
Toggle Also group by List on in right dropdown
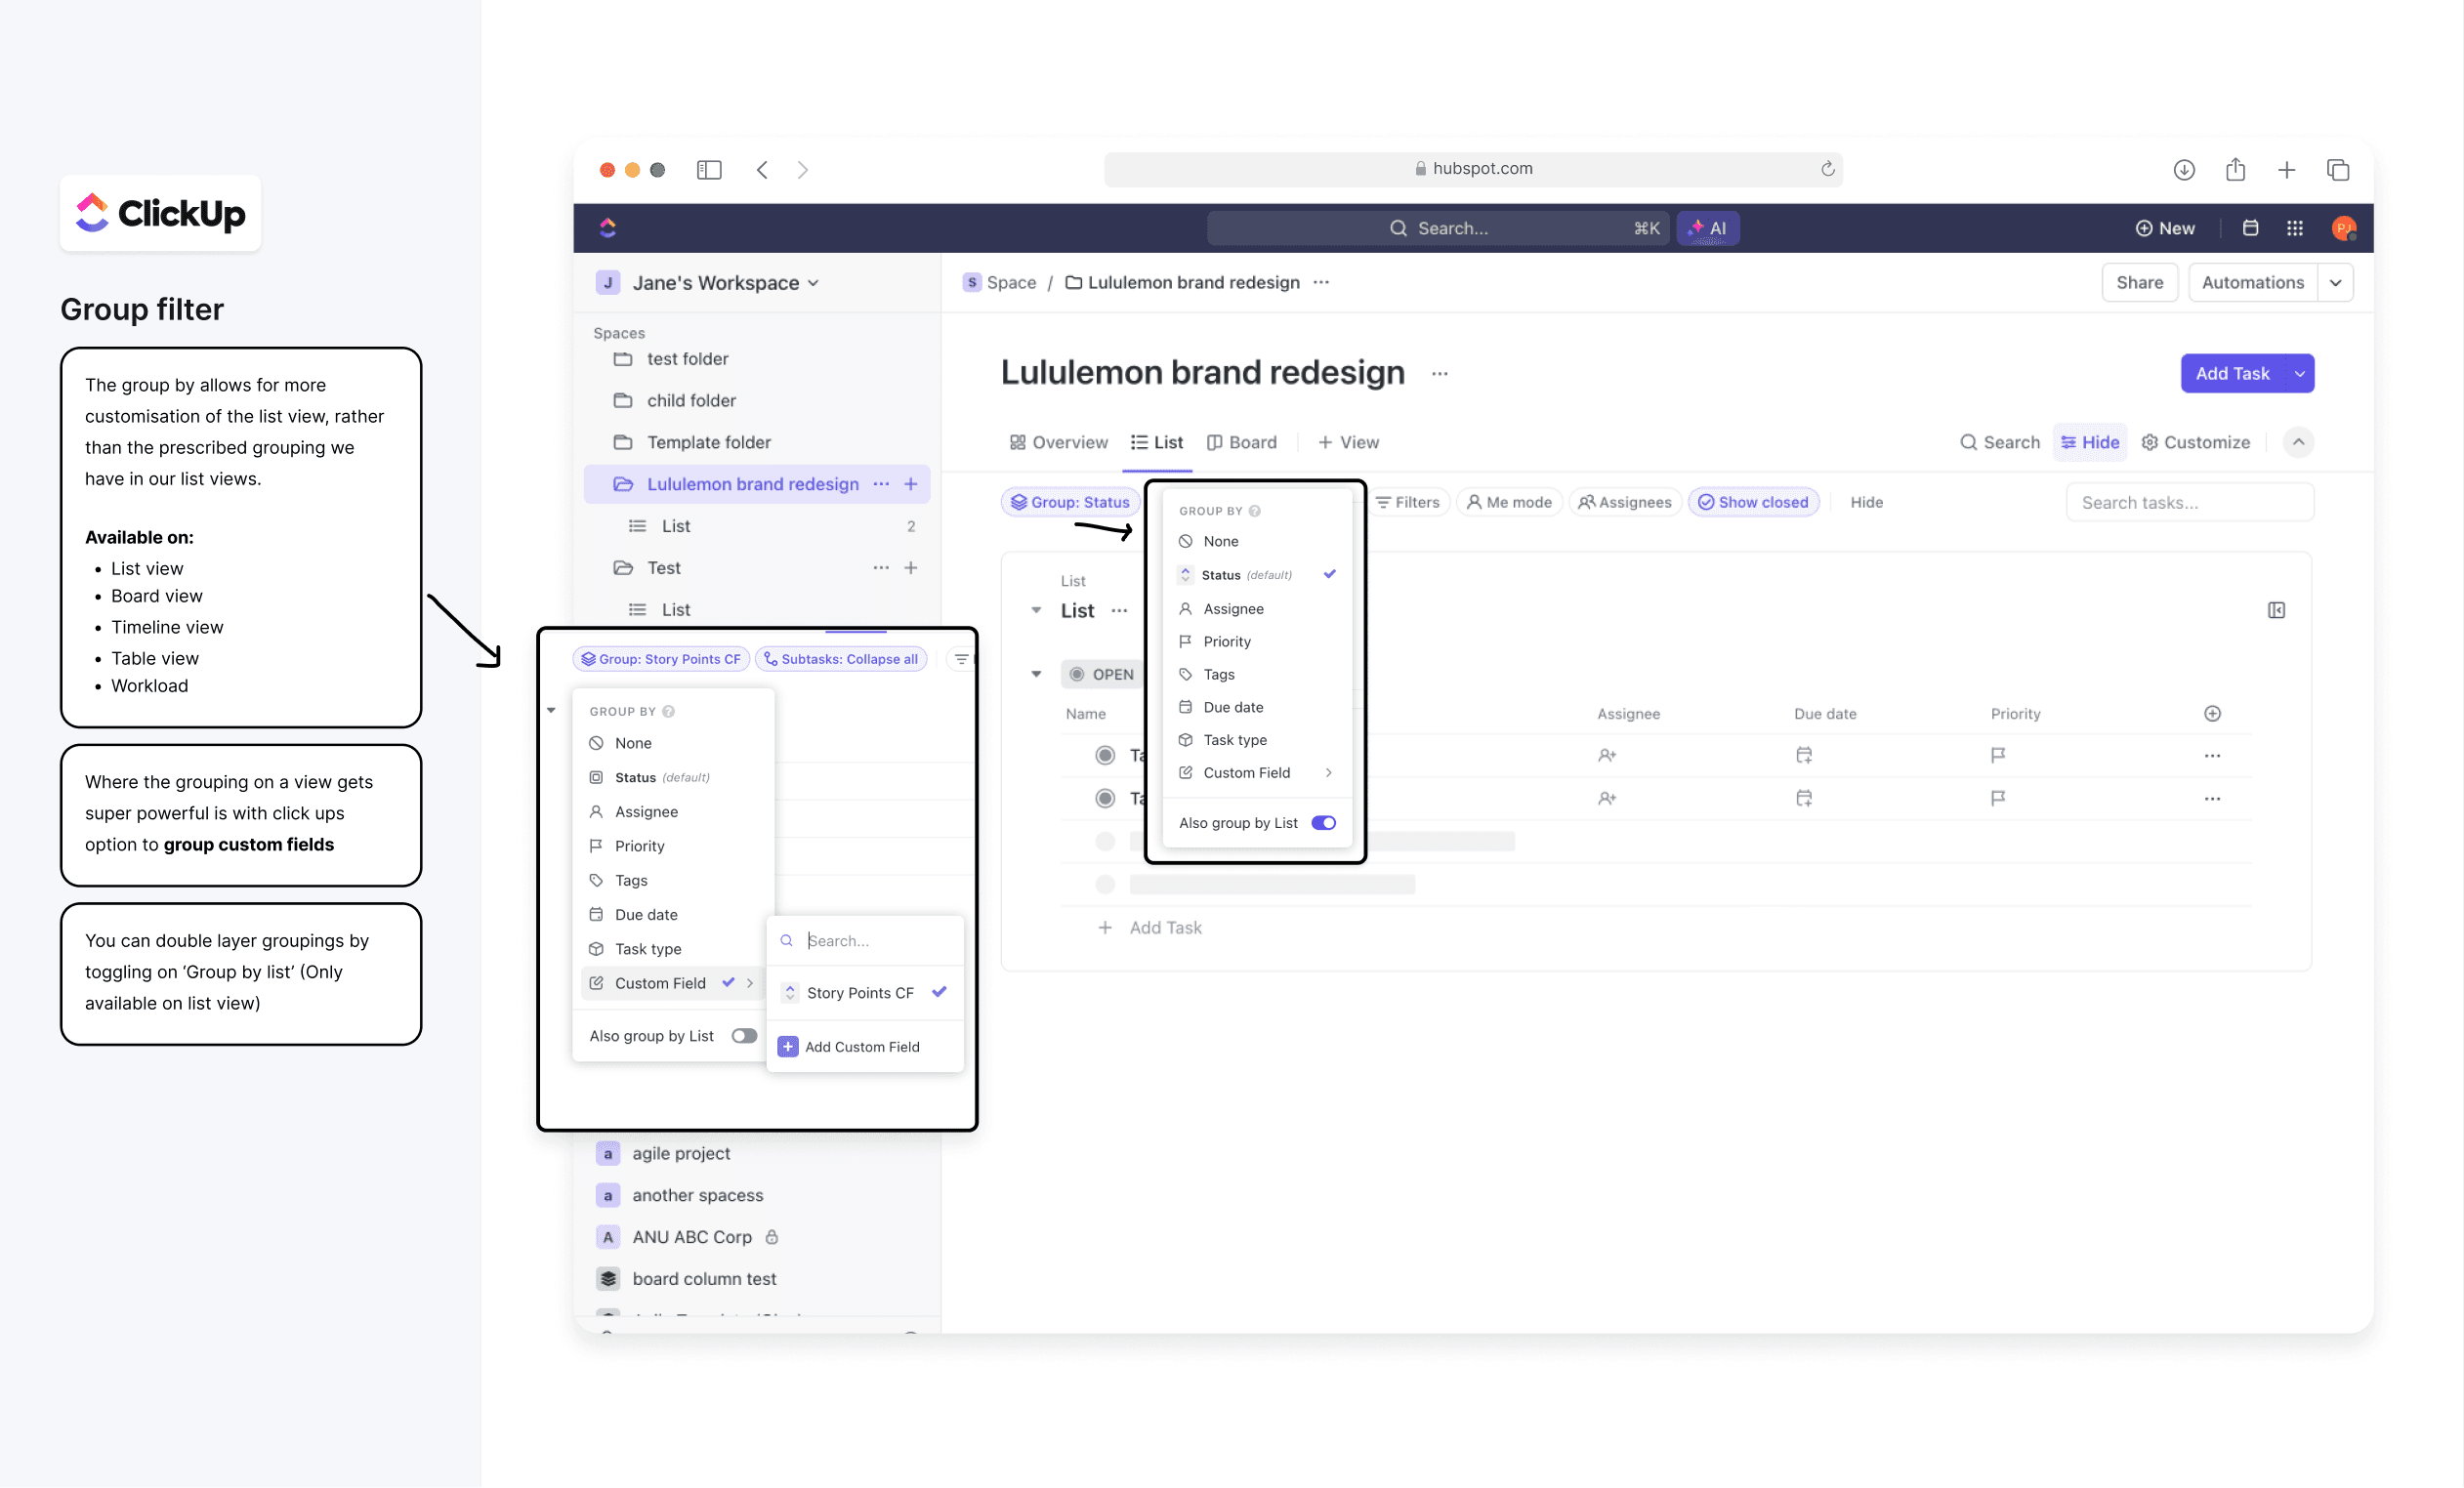point(1323,823)
